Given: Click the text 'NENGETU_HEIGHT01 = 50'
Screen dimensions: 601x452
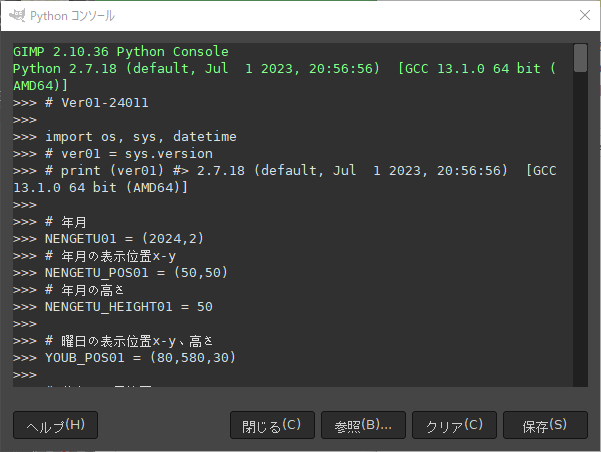Looking at the screenshot, I should point(129,307).
